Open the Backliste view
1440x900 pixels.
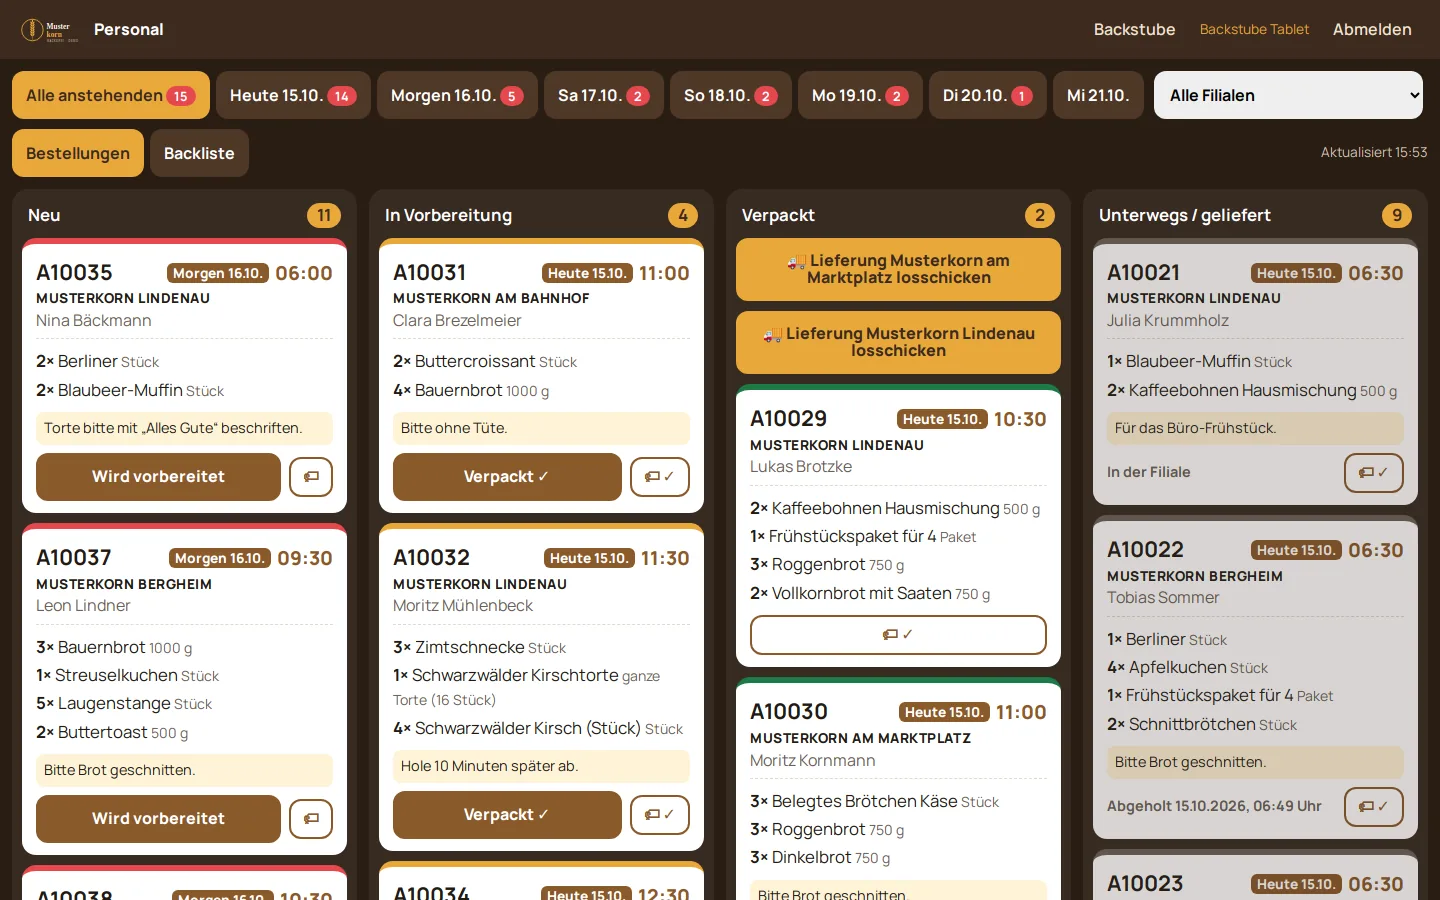coord(199,153)
